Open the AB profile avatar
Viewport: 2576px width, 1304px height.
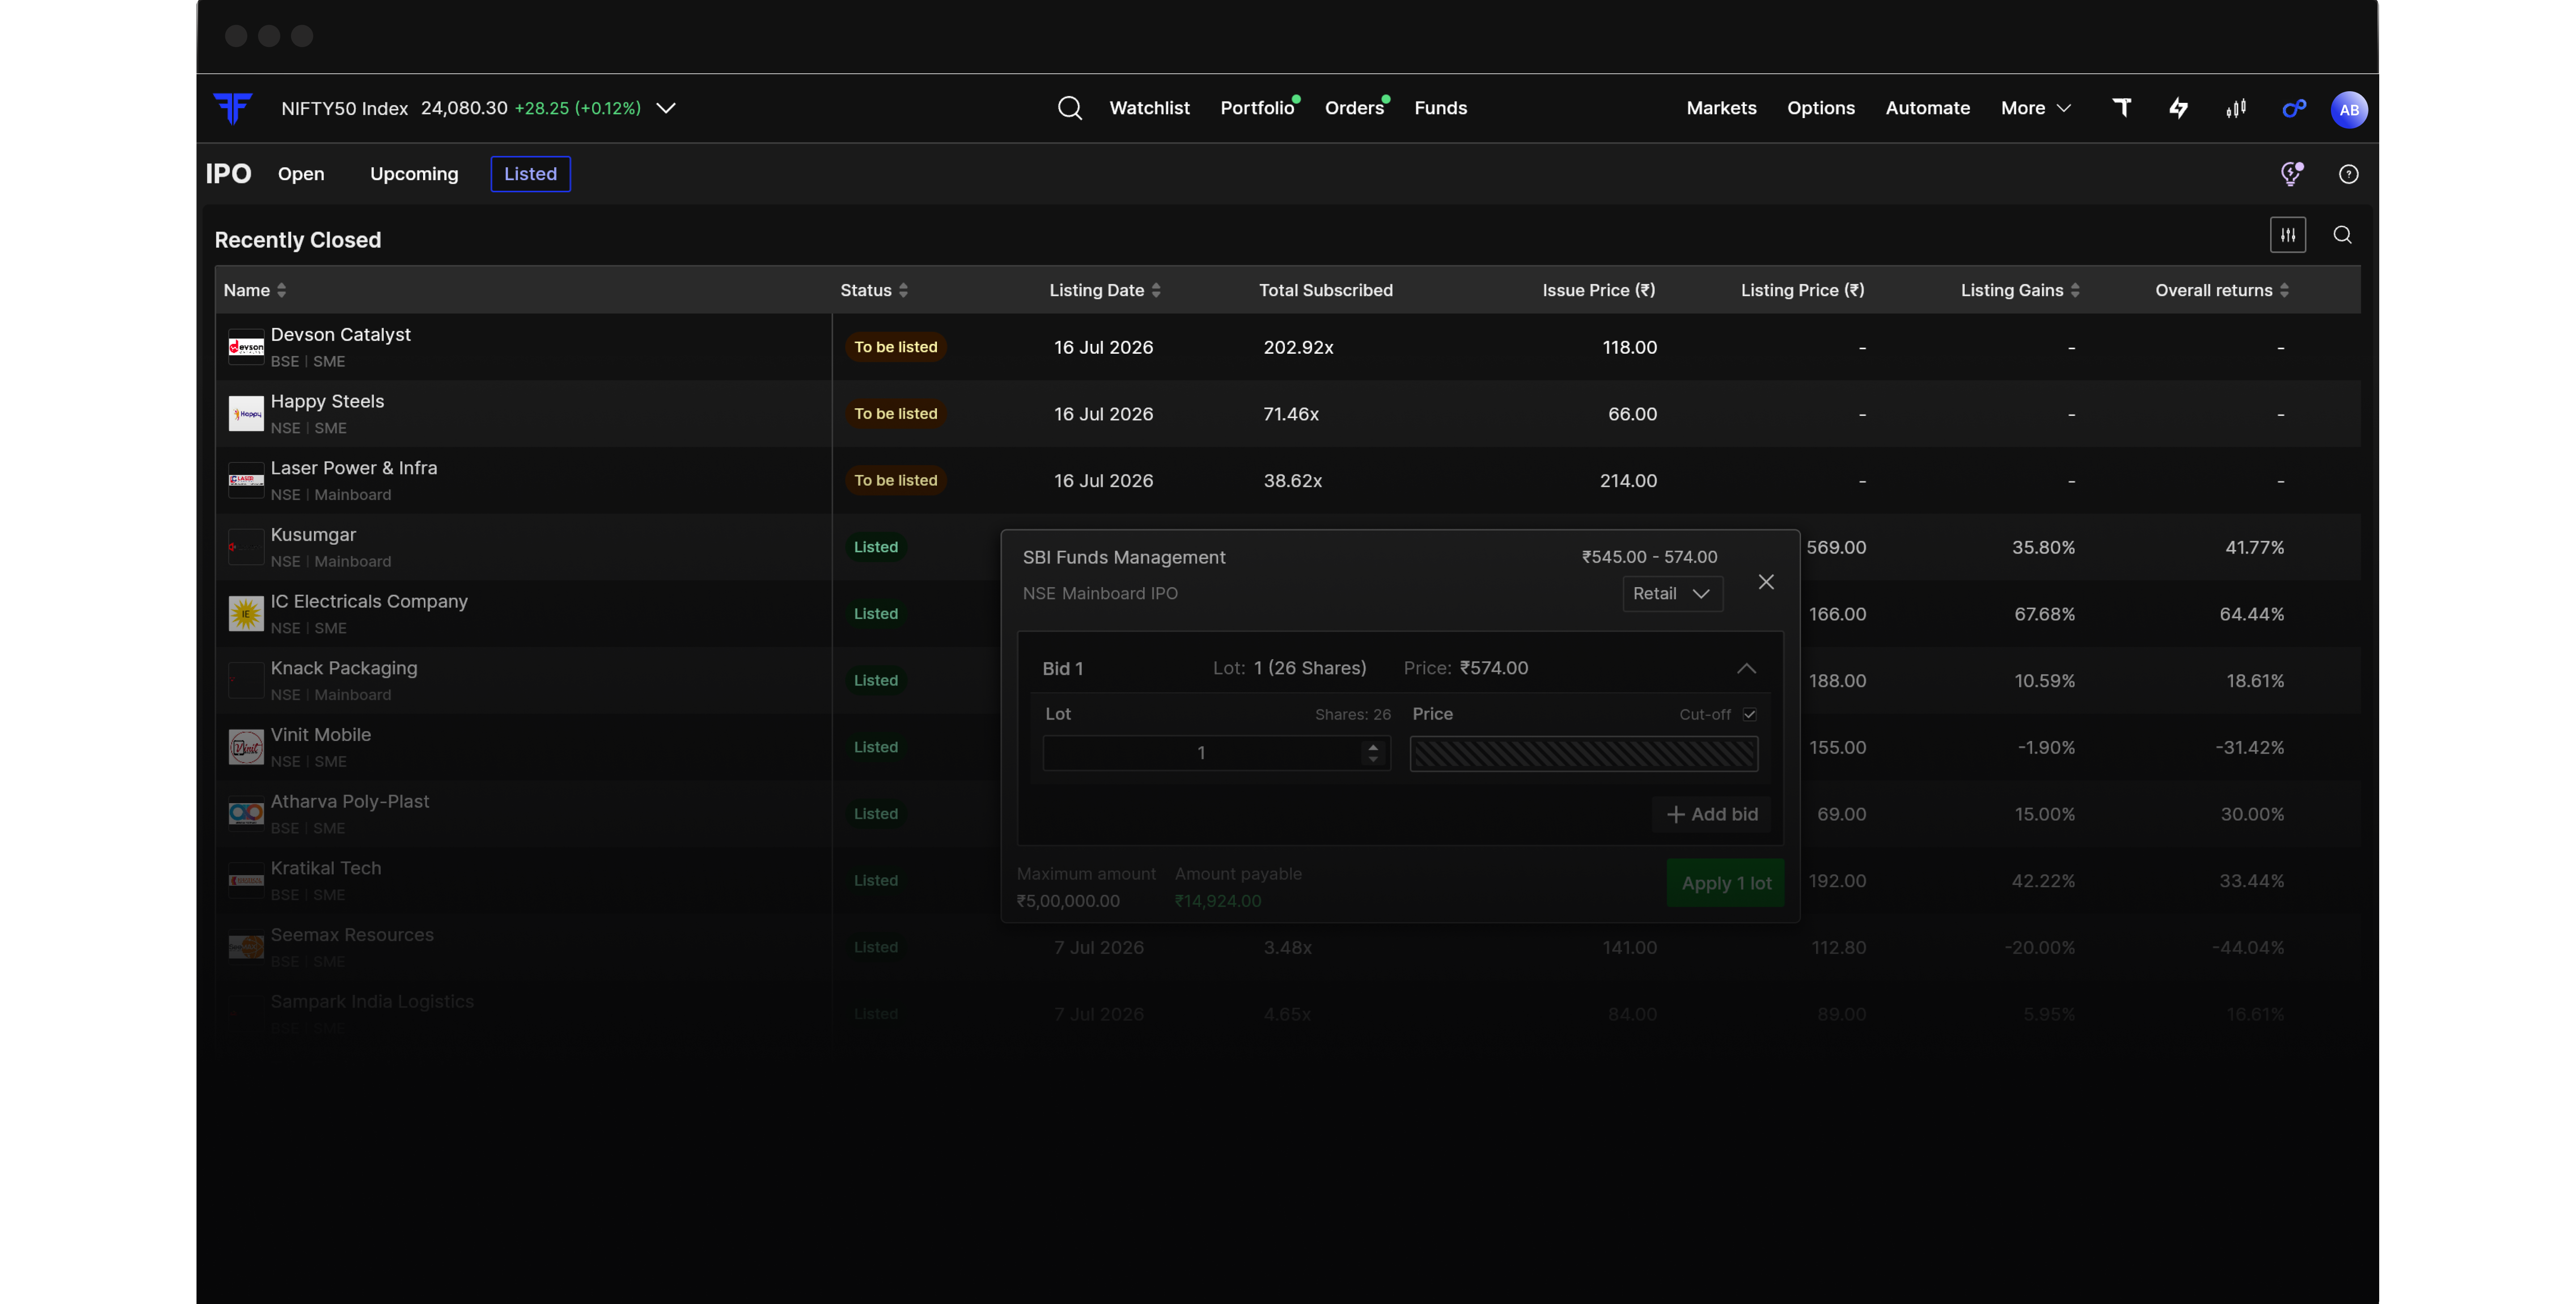2349,109
